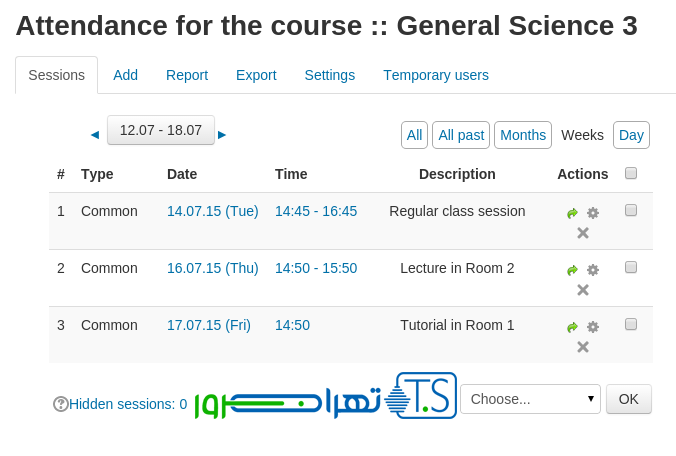Click gear edit icon for 16.07.15 session
Screen dimensions: 676x456
point(593,270)
